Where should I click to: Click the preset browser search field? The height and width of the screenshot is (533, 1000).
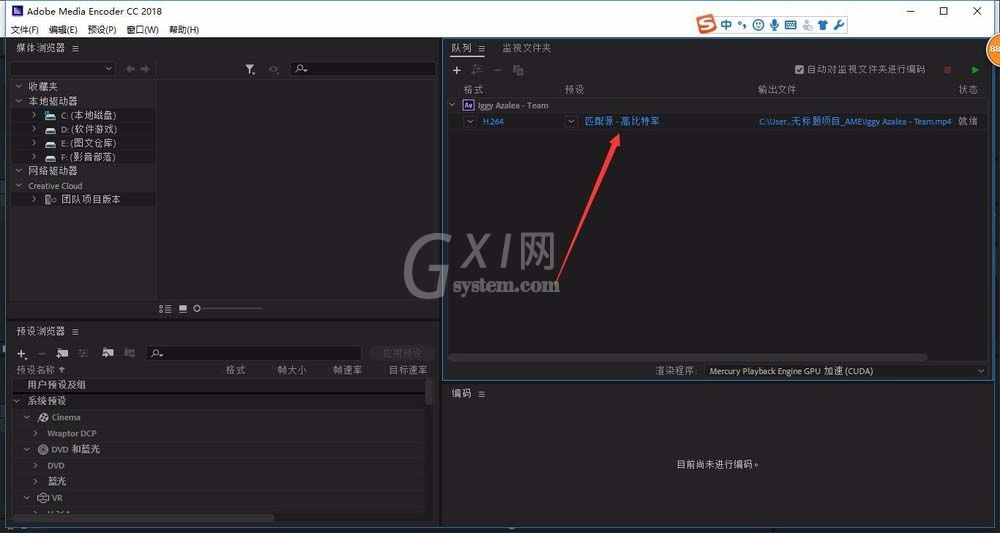[x=254, y=353]
